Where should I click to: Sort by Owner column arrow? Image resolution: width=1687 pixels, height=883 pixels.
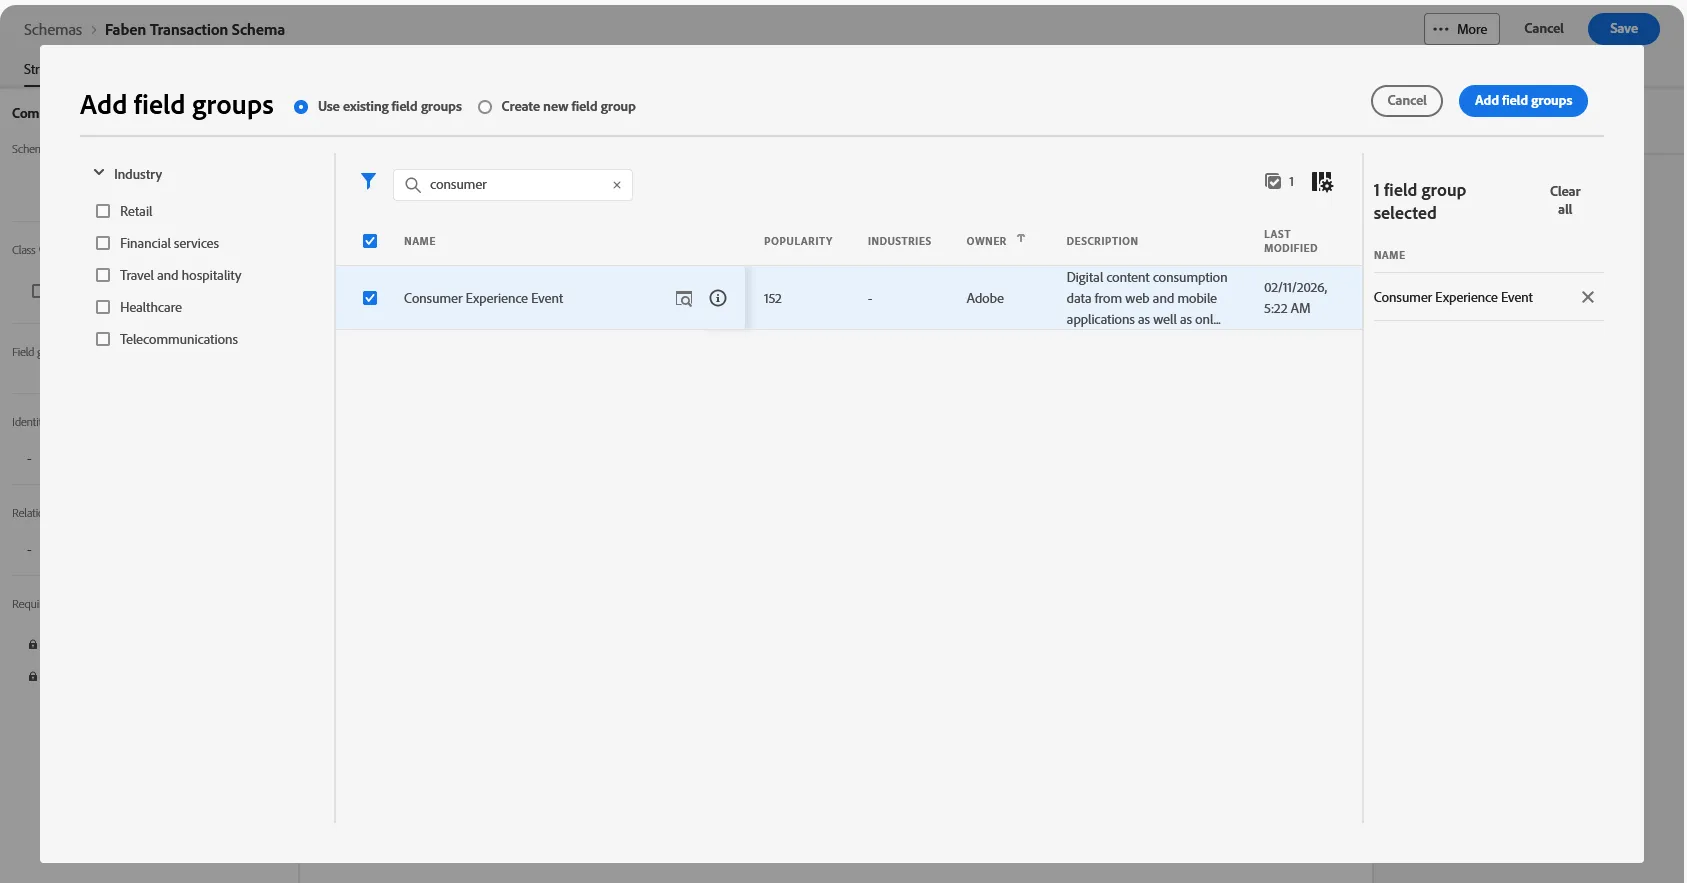[1021, 239]
